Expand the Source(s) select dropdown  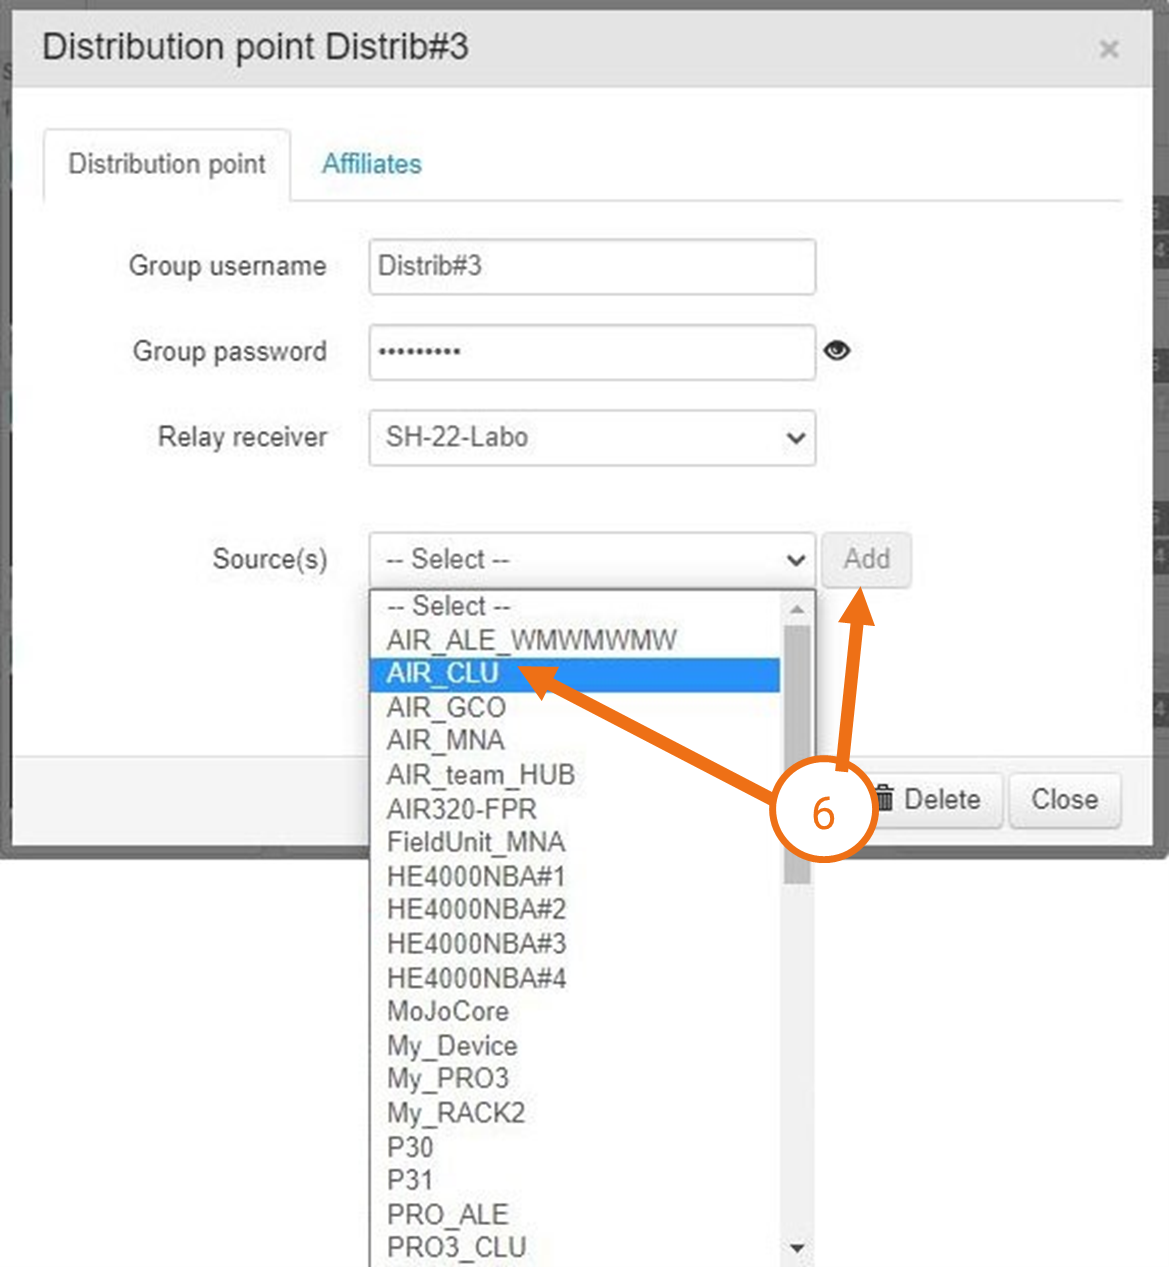(x=592, y=559)
